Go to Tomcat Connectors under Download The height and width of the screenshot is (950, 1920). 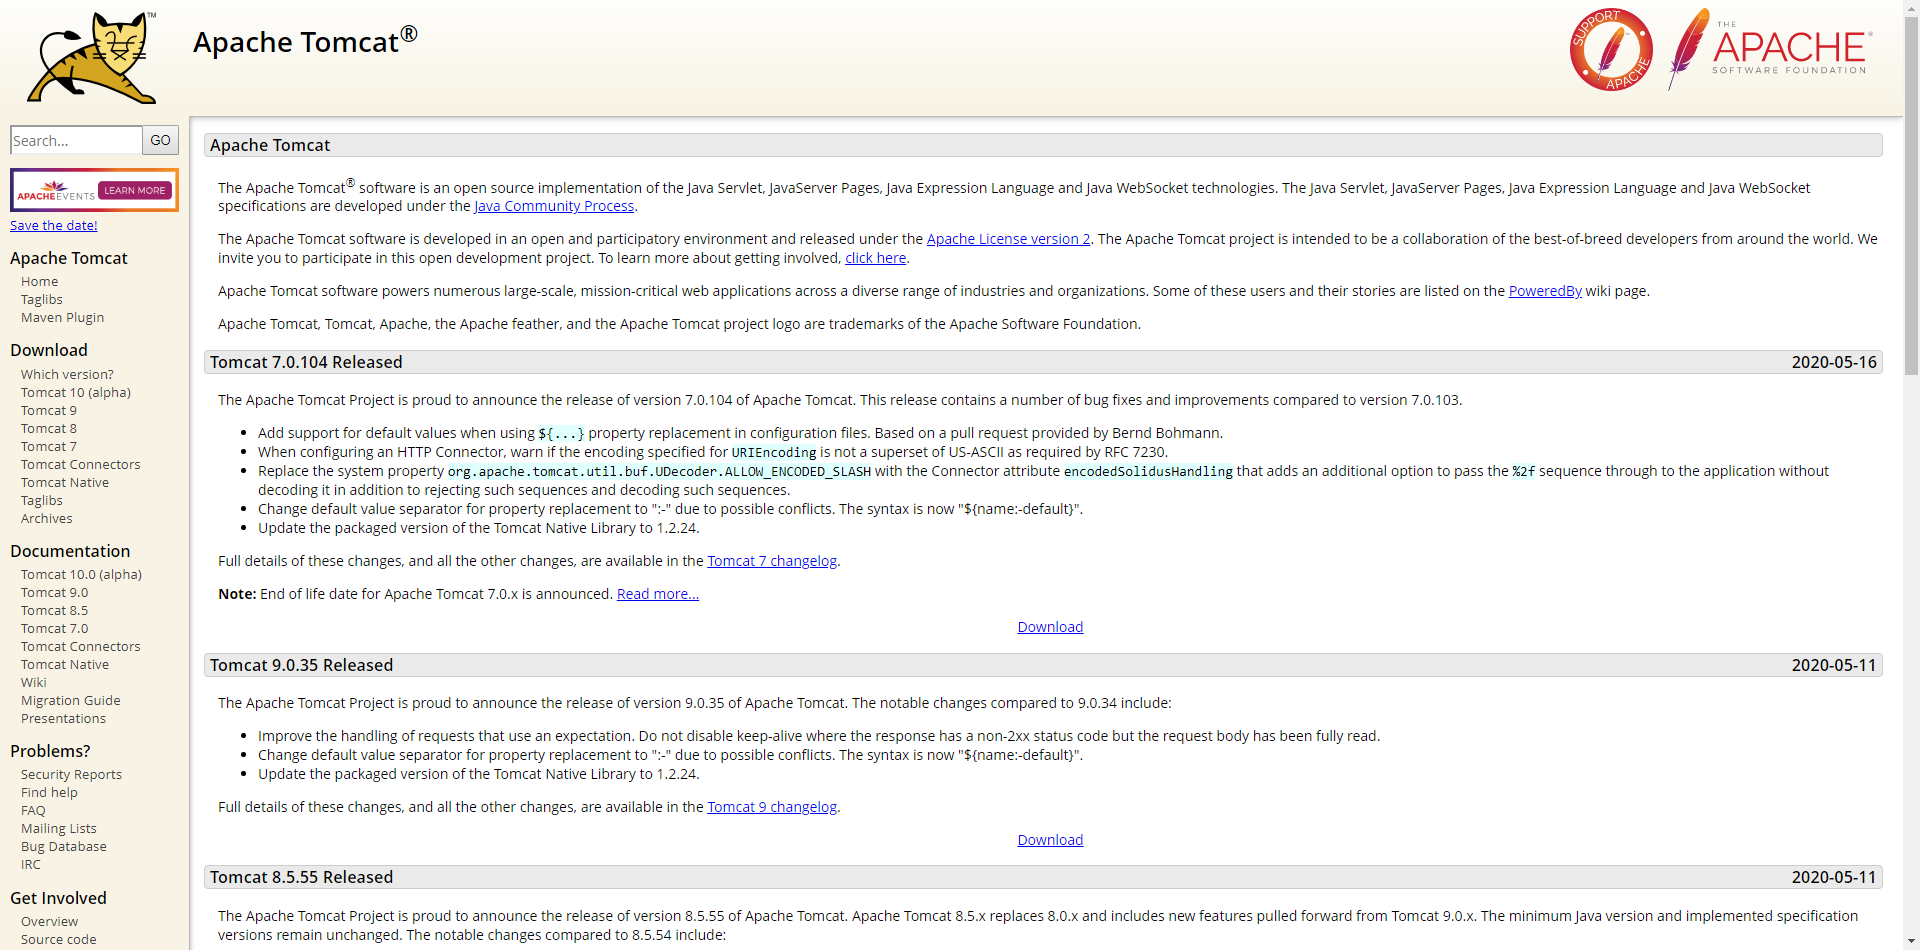coord(81,465)
